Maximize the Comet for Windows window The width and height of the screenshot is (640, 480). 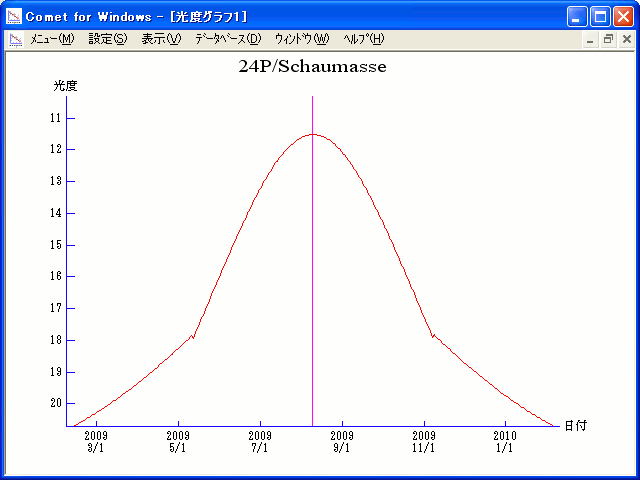(x=600, y=17)
